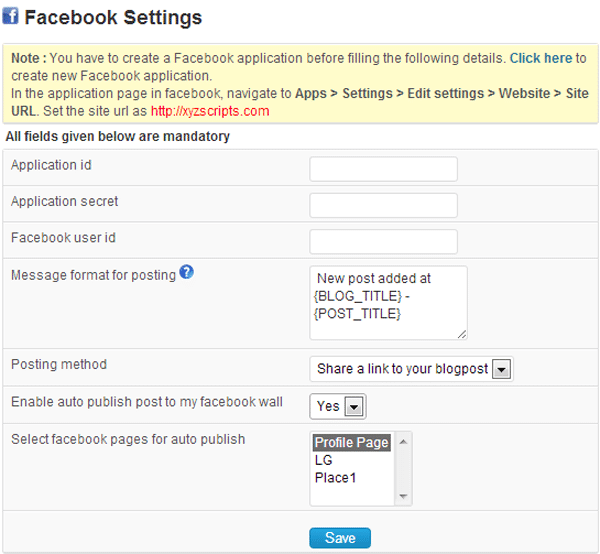Click the blue help question mark icon
This screenshot has height=554, width=600.
[186, 272]
